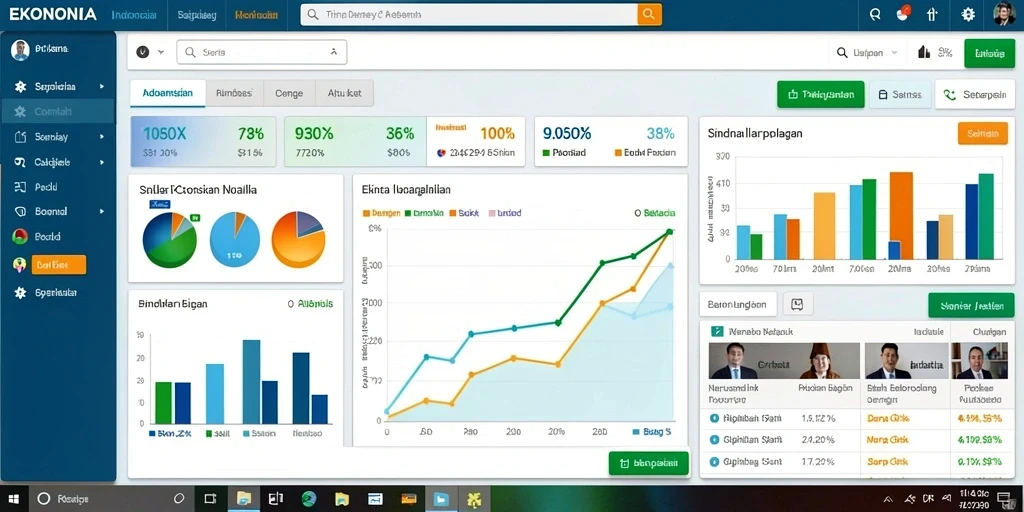Click the orange search button in top bar
1024x512 pixels.
[x=649, y=14]
